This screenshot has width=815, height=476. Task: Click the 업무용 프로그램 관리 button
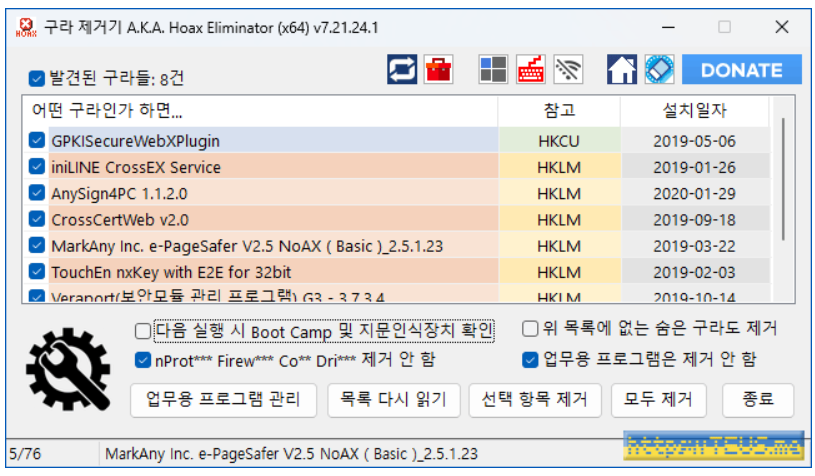[224, 400]
